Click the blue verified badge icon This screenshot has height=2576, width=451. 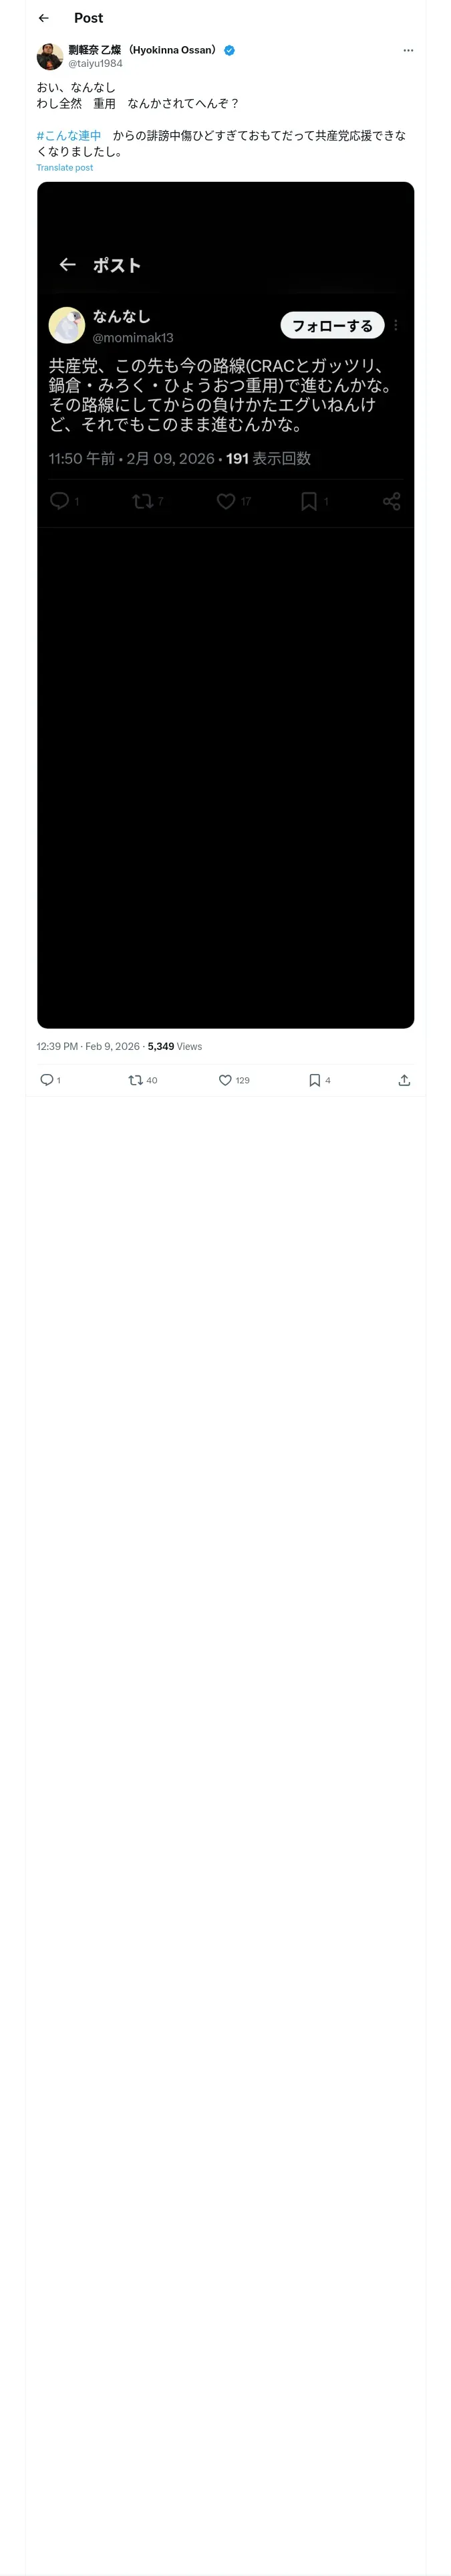click(x=229, y=50)
